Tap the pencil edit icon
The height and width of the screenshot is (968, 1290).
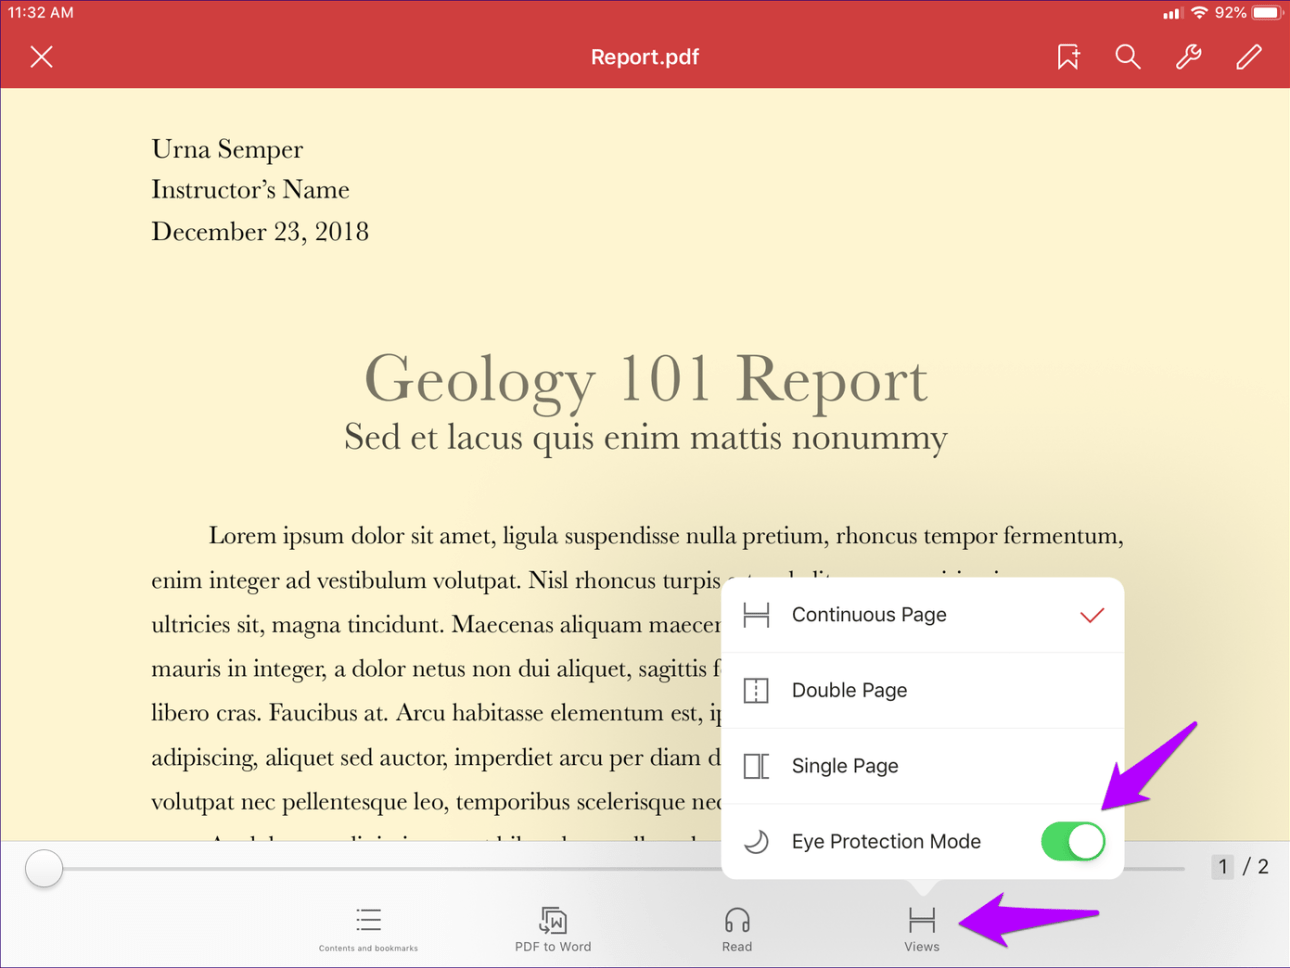[1248, 57]
